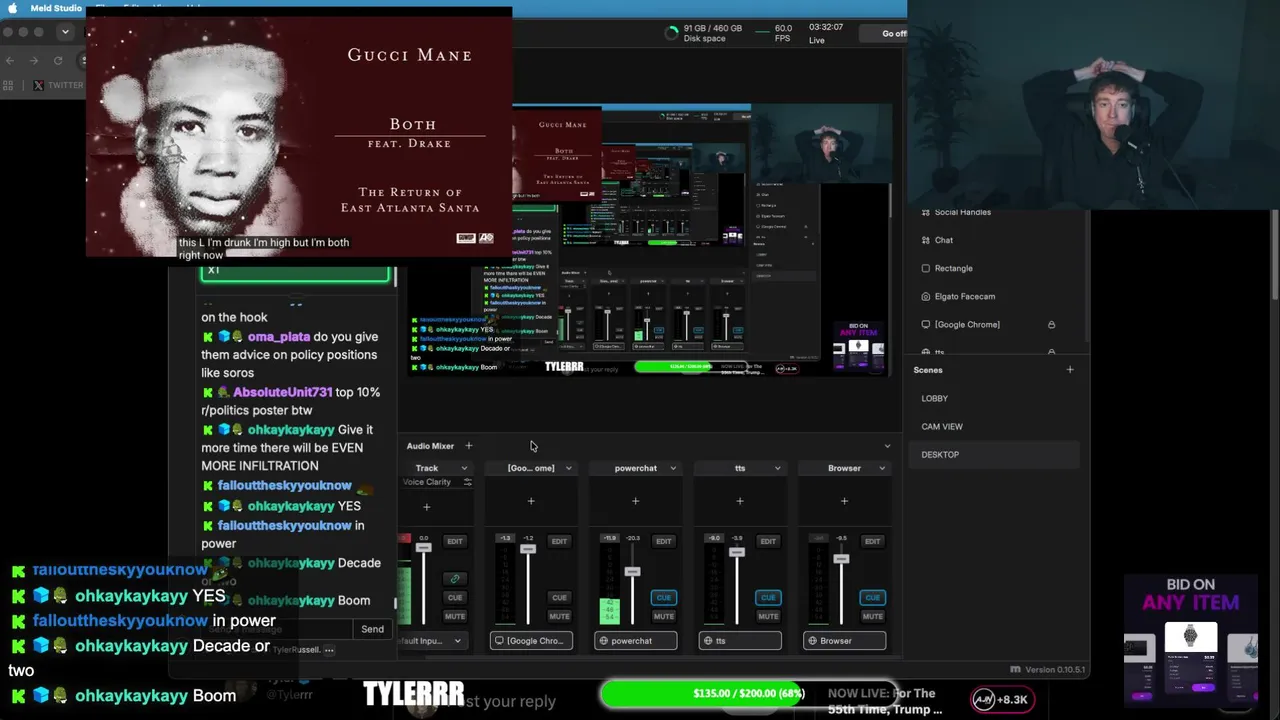Add an effect to the tts channel
This screenshot has height=720, width=1280.
pos(740,501)
